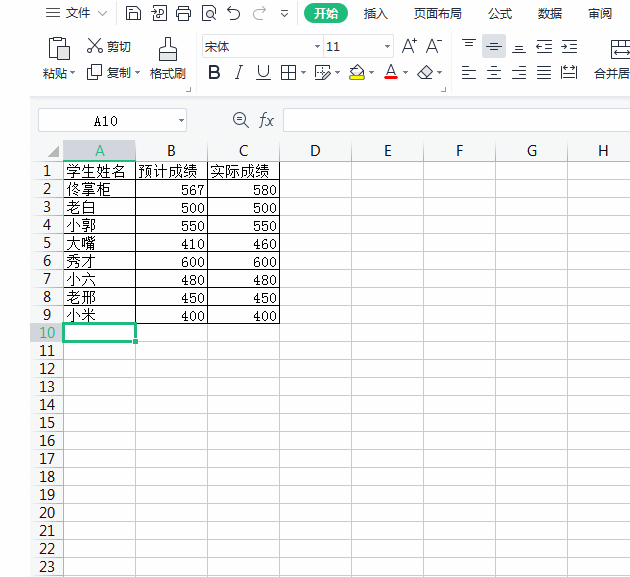Switch to the 审阅 tab
Screen dimensions: 630x577
click(x=600, y=14)
